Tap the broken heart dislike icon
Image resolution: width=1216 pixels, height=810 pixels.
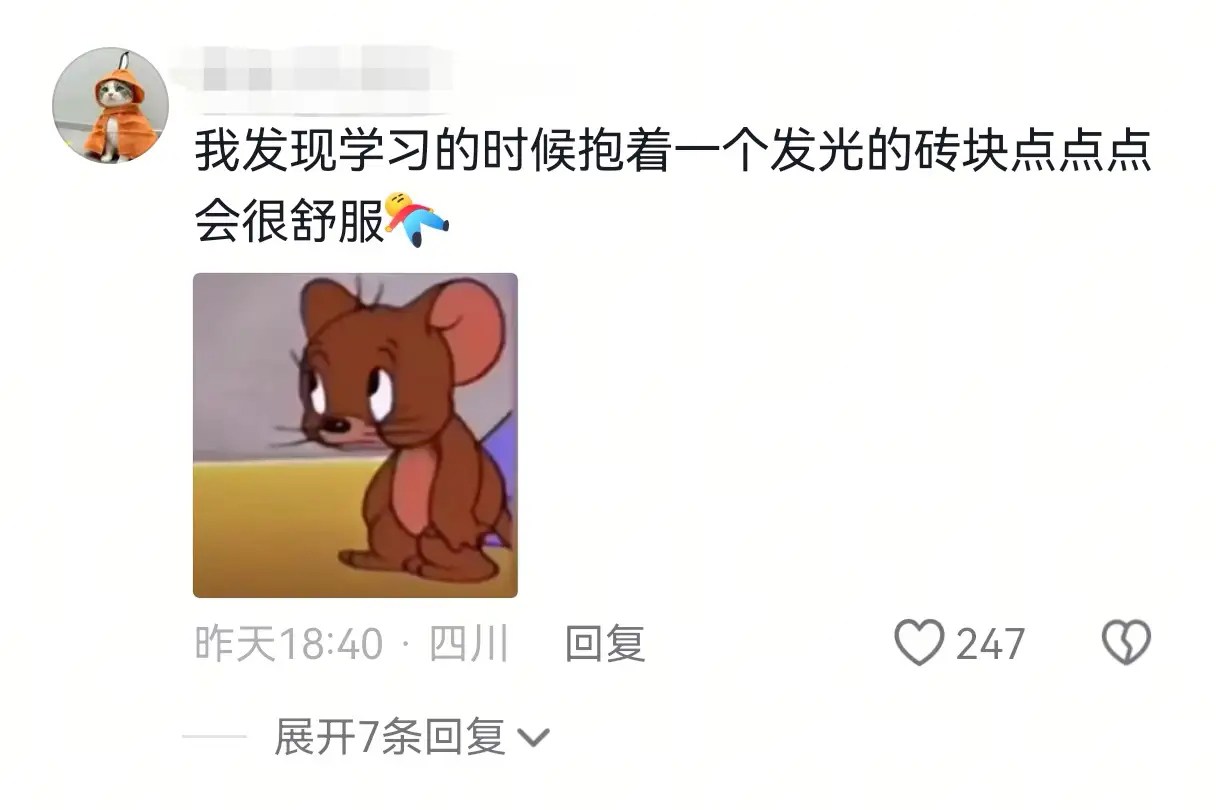1126,643
